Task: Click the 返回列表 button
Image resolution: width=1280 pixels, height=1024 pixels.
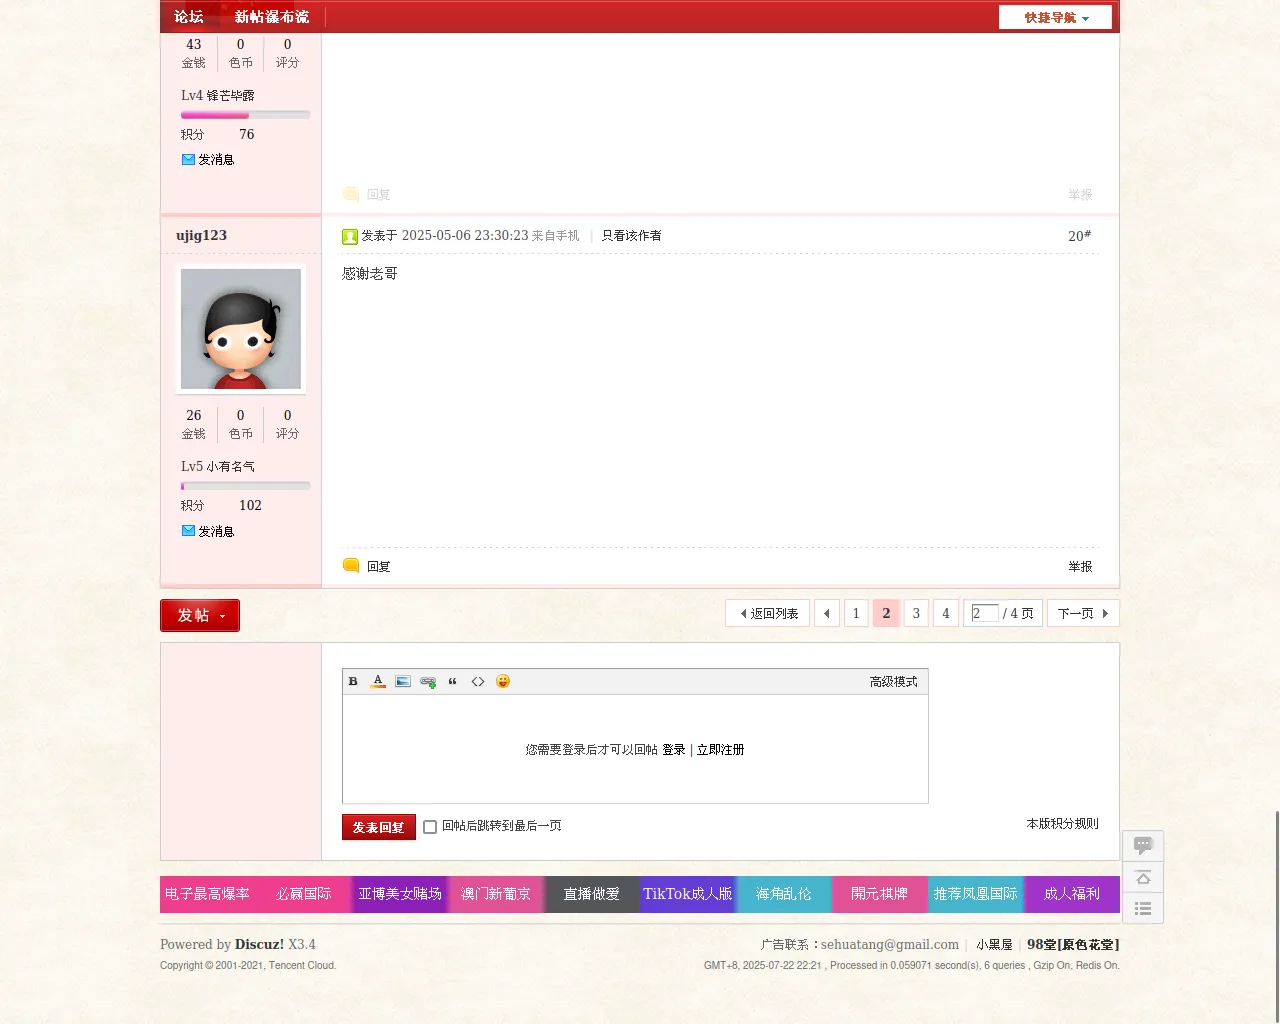Action: [x=767, y=613]
